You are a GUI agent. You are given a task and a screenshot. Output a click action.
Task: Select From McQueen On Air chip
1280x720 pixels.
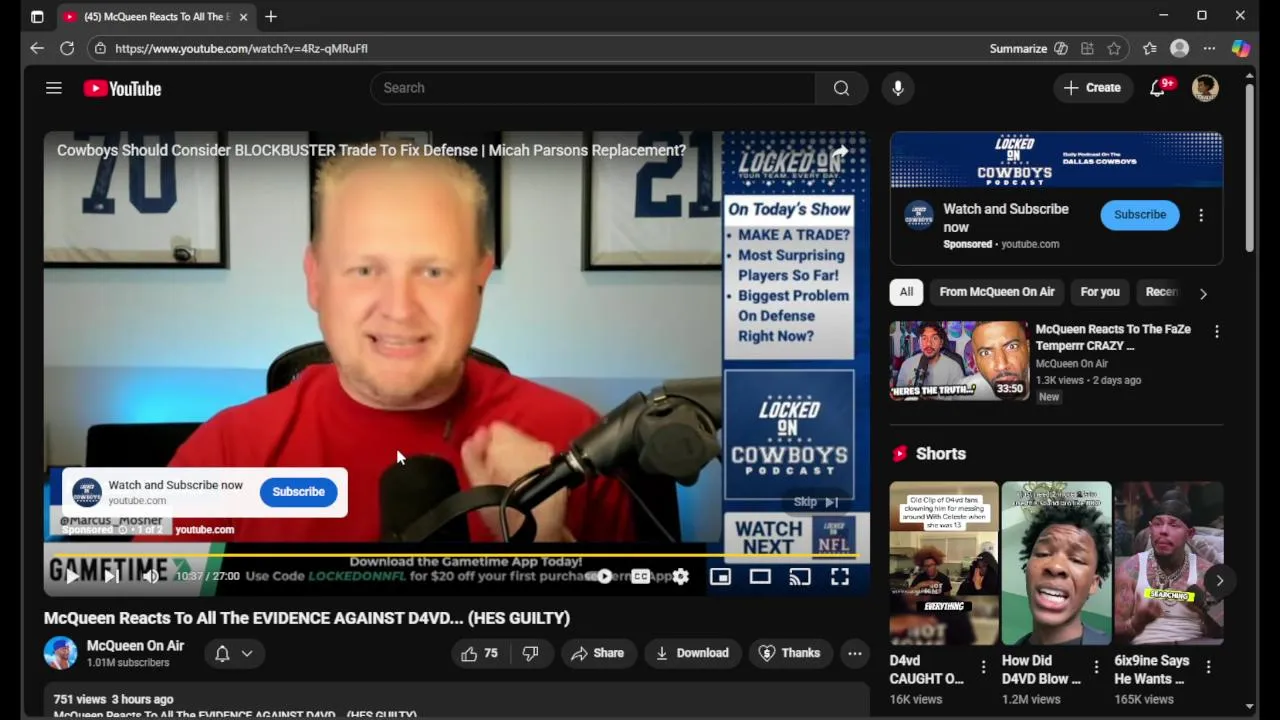pos(997,292)
